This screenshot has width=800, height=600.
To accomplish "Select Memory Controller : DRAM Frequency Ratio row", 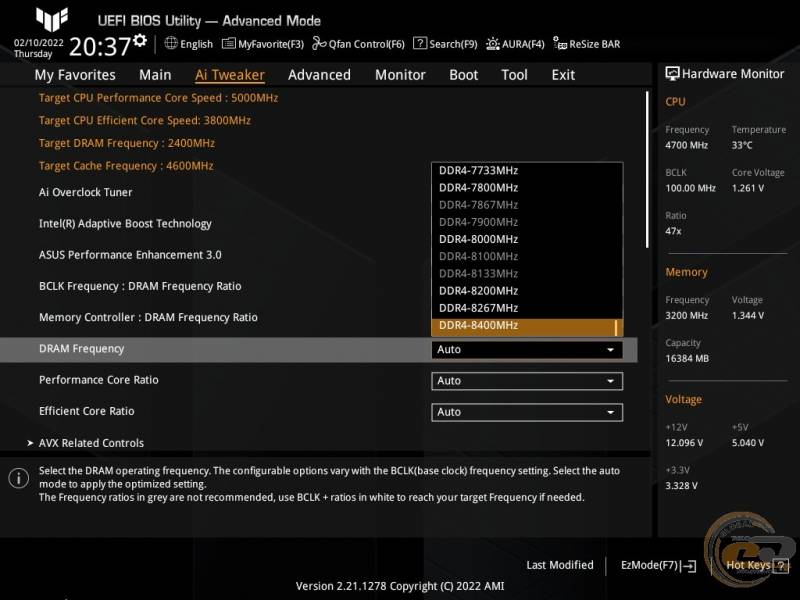I will tap(148, 317).
